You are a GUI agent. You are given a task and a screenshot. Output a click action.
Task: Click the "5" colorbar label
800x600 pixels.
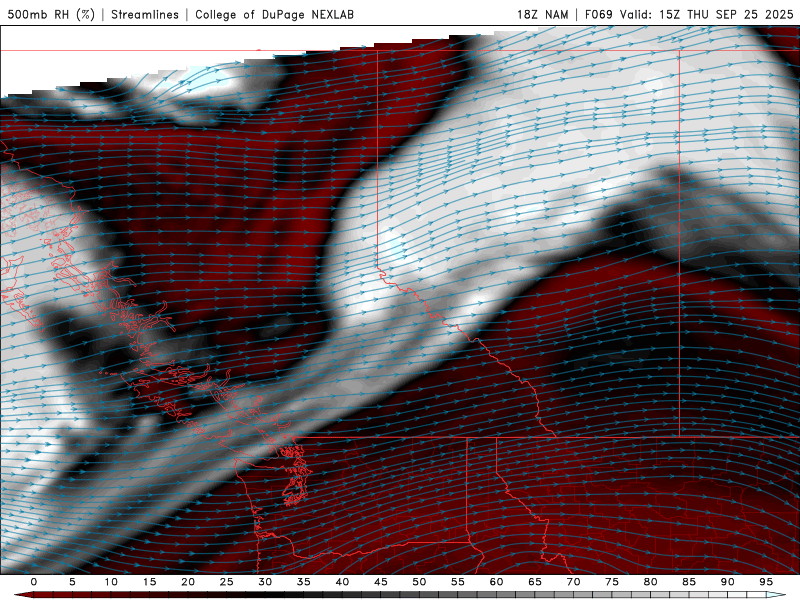click(x=72, y=582)
